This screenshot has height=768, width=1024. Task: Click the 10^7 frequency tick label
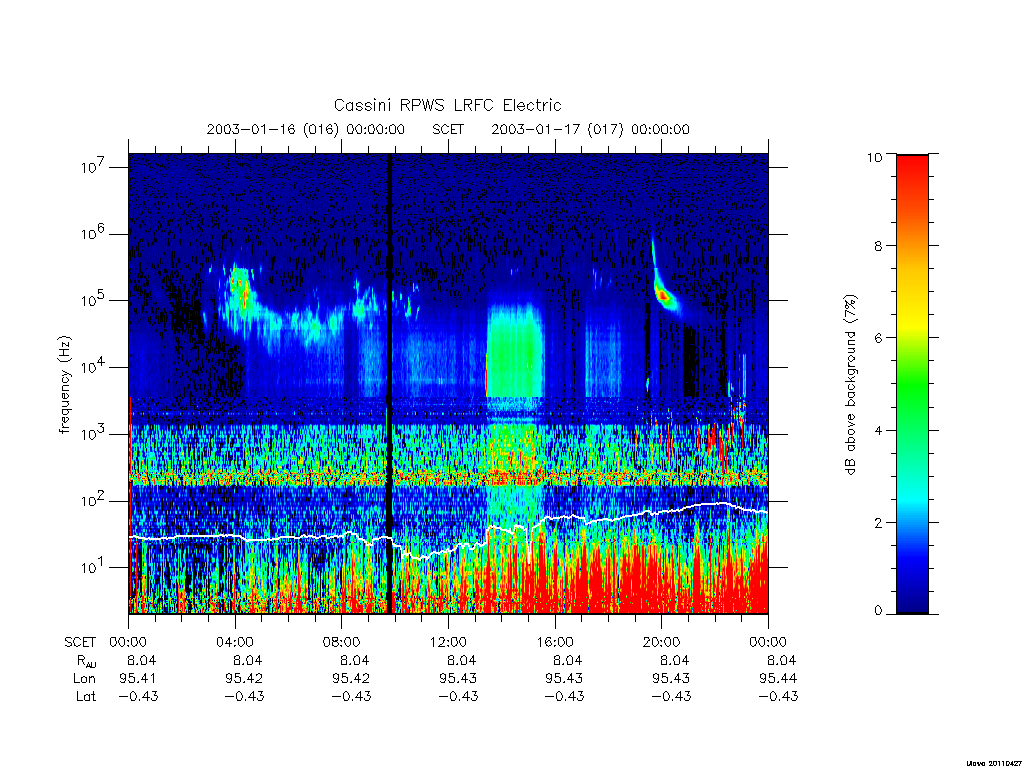coord(93,167)
